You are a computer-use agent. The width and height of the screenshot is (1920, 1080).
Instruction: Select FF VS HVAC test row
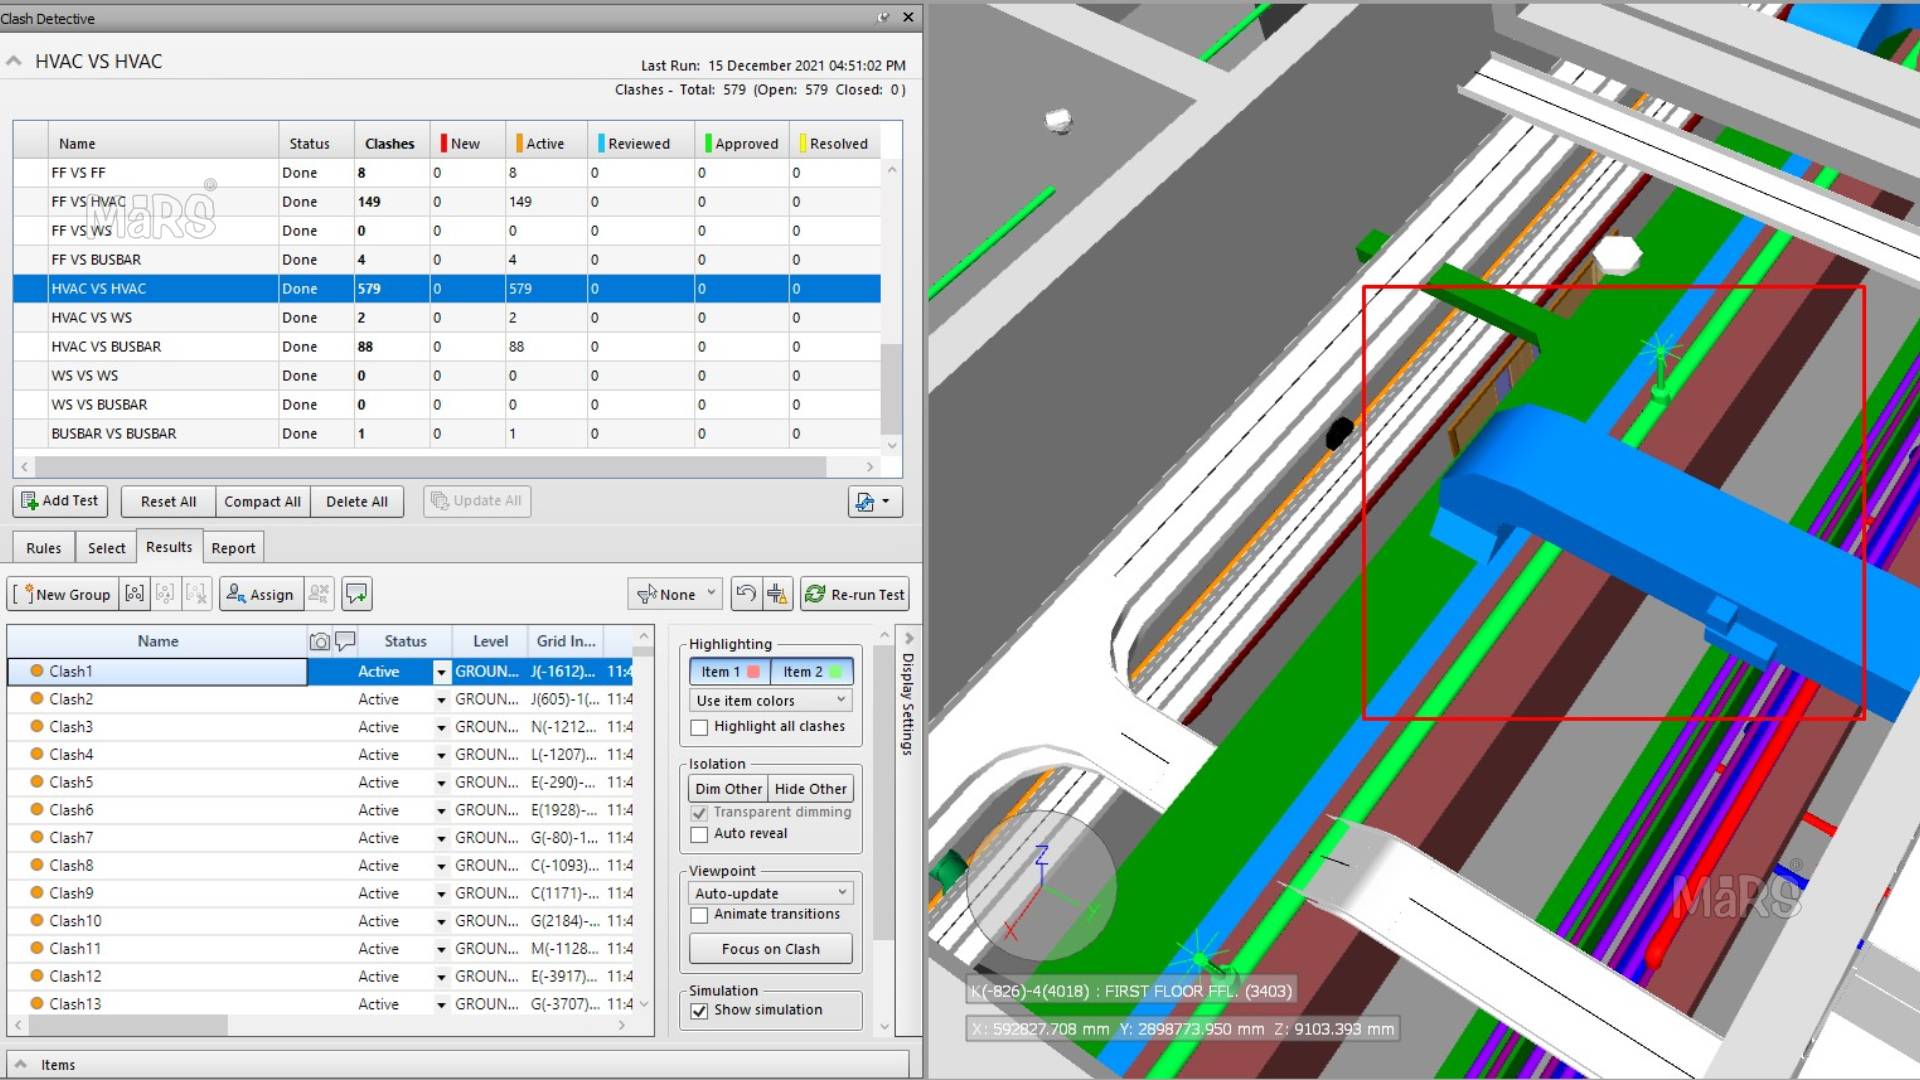(447, 201)
